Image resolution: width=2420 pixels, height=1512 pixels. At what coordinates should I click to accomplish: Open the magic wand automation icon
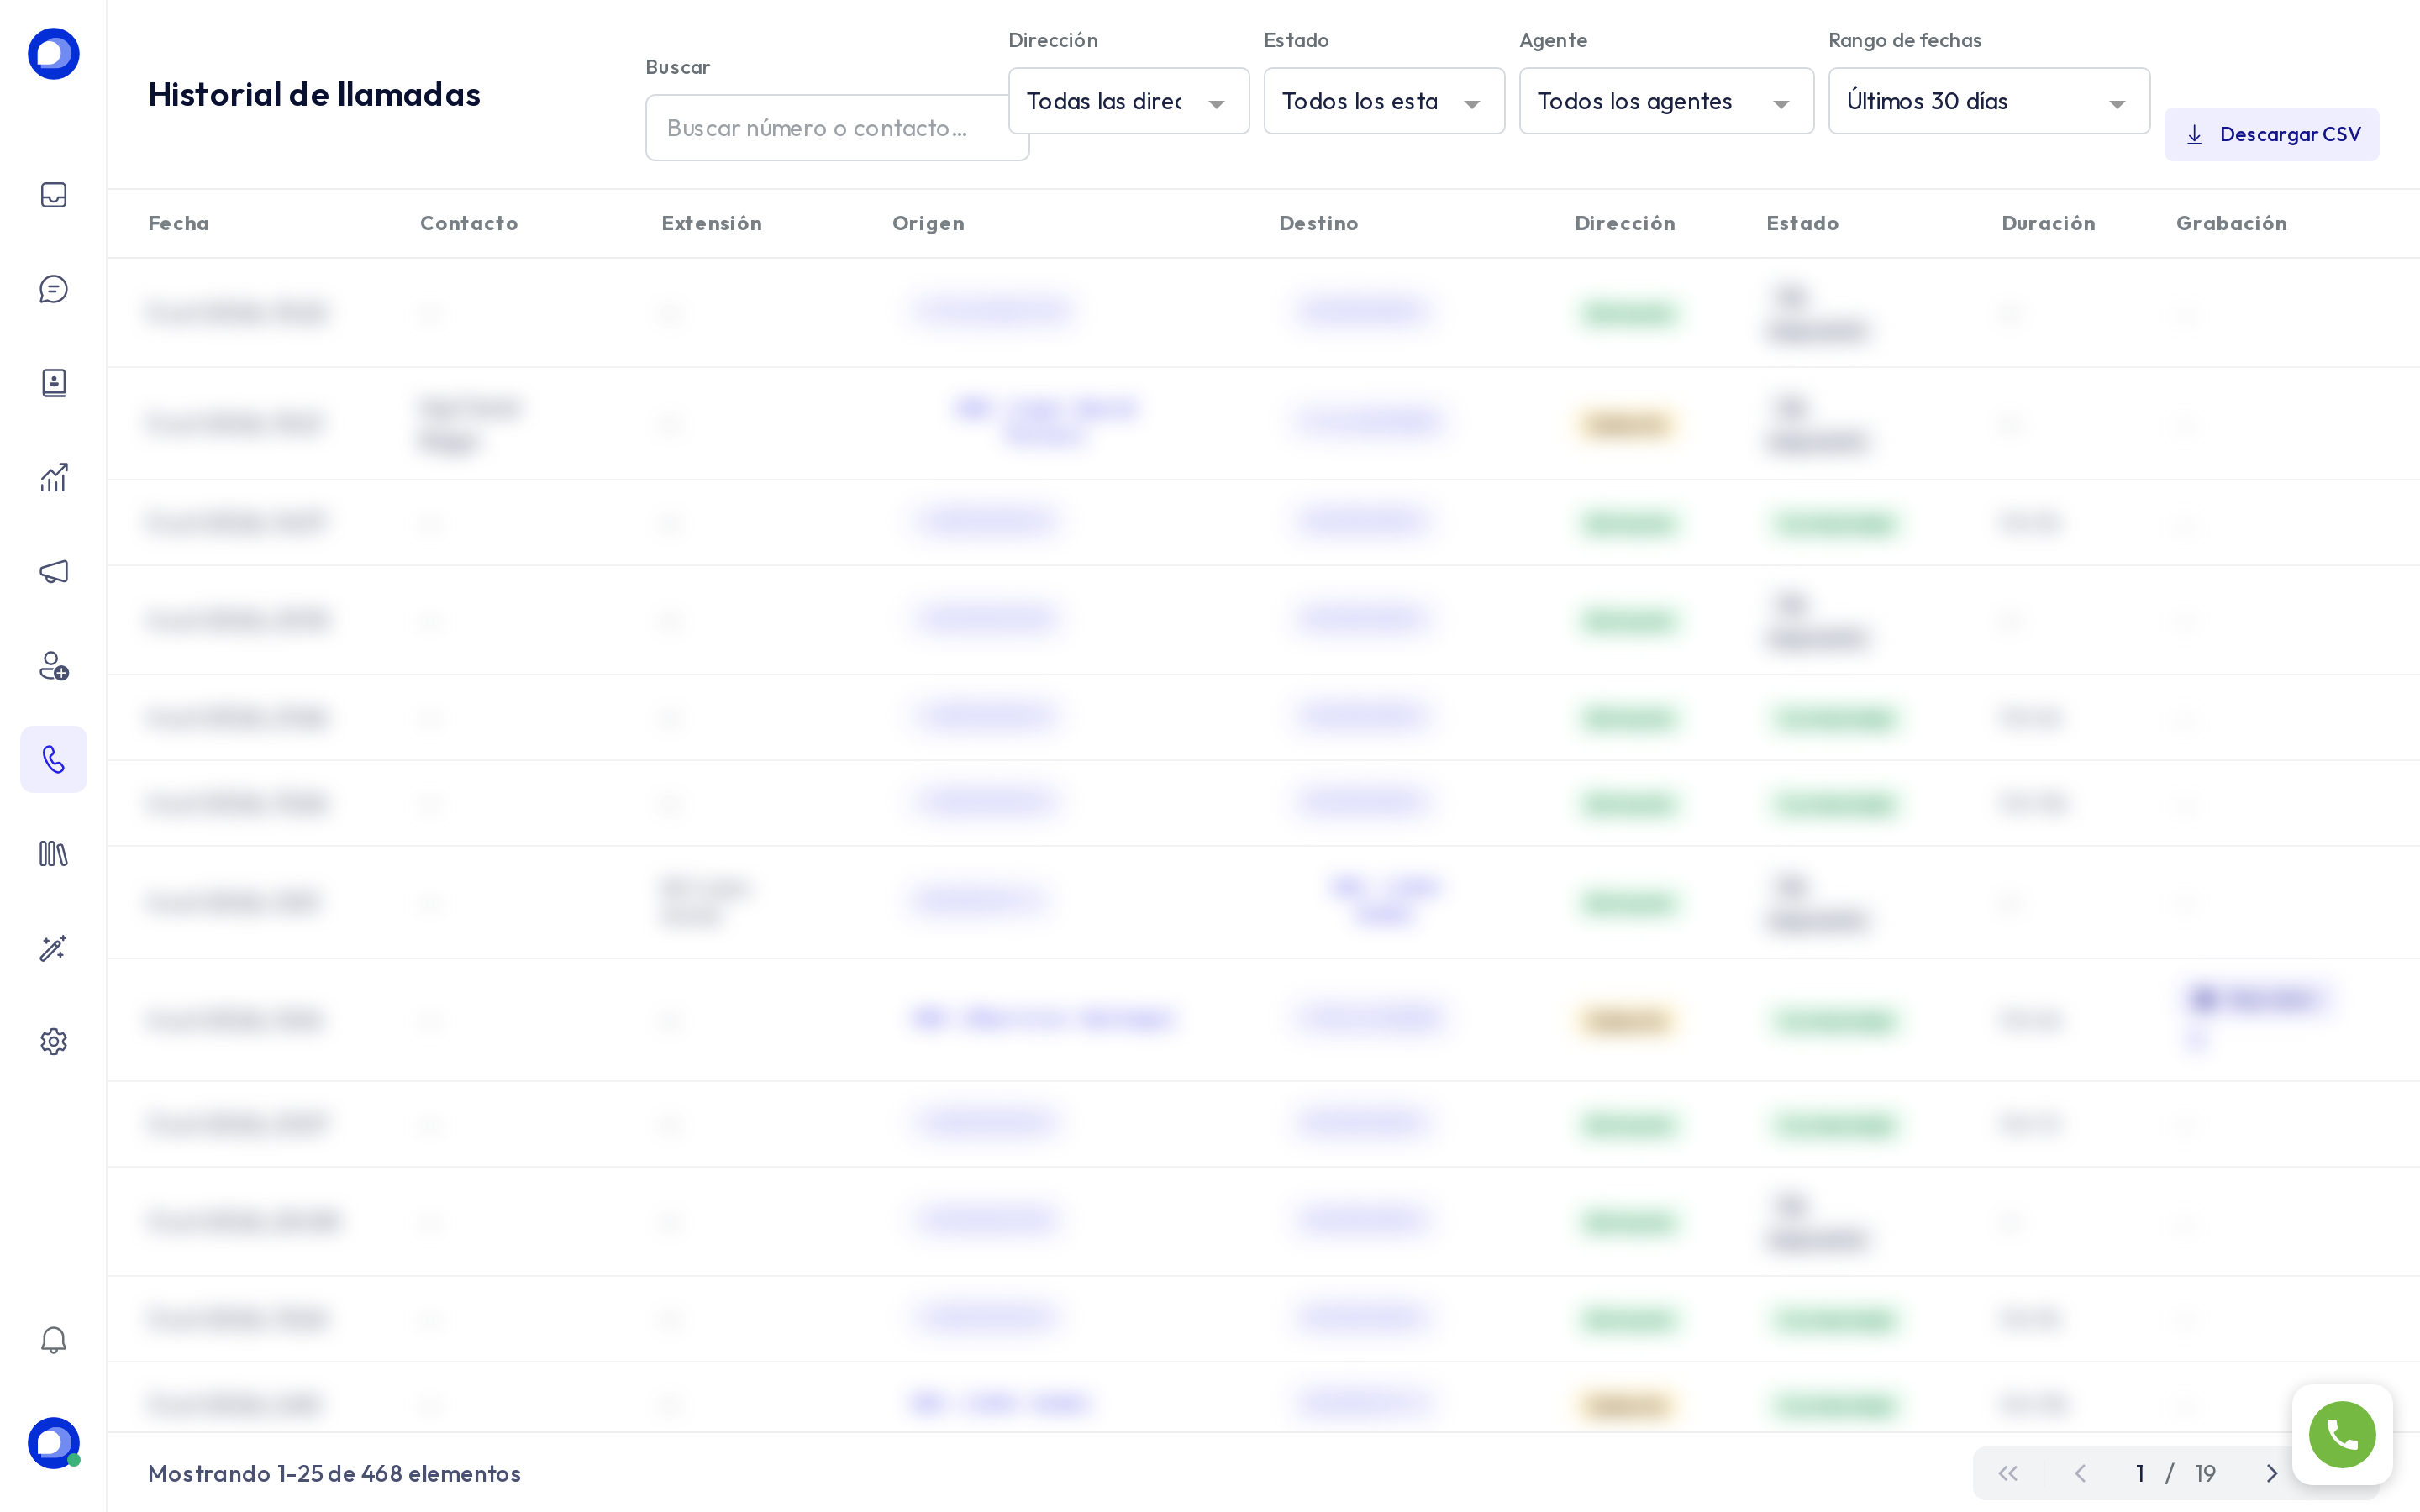click(x=53, y=947)
